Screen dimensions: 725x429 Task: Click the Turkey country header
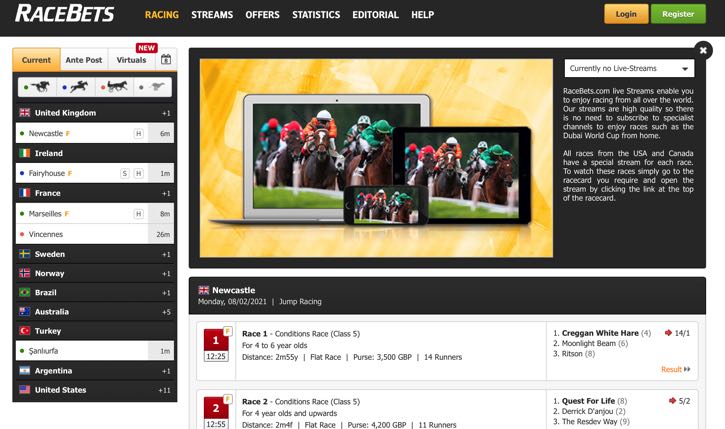(x=95, y=331)
